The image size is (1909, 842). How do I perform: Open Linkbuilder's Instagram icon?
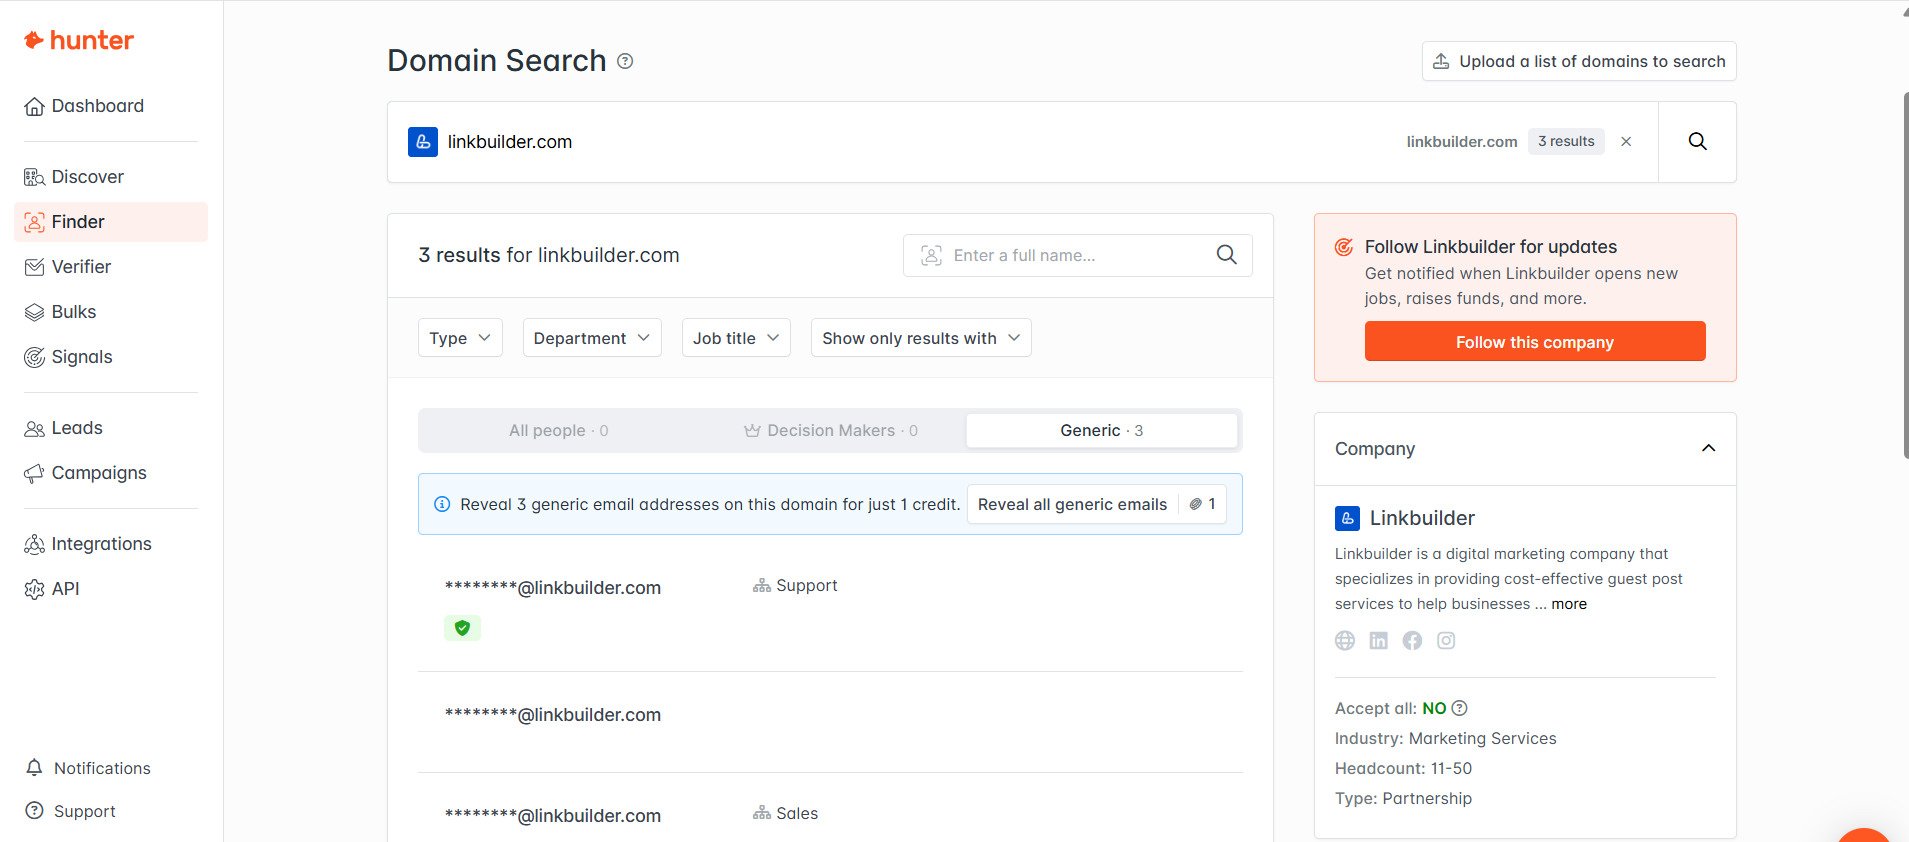click(1446, 640)
